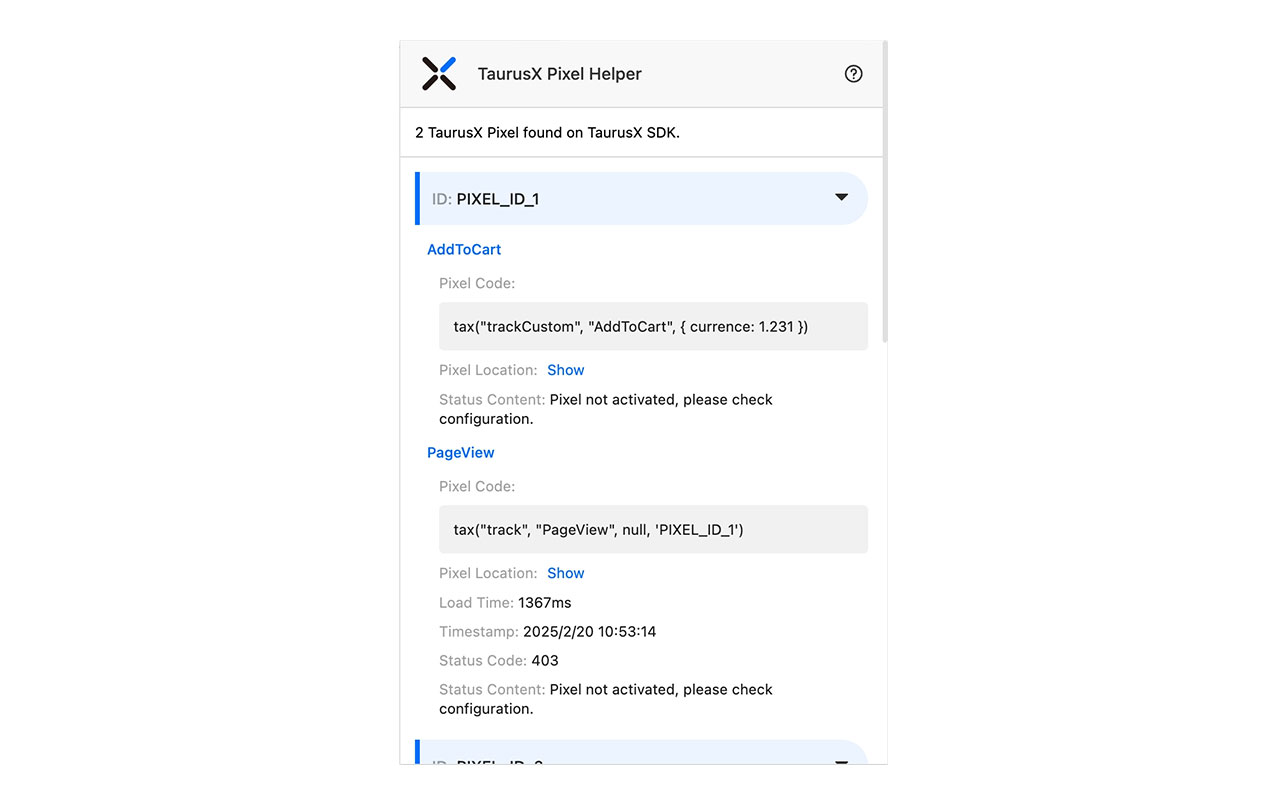Open the PageView event link
This screenshot has width=1280, height=800.
pyautogui.click(x=461, y=452)
